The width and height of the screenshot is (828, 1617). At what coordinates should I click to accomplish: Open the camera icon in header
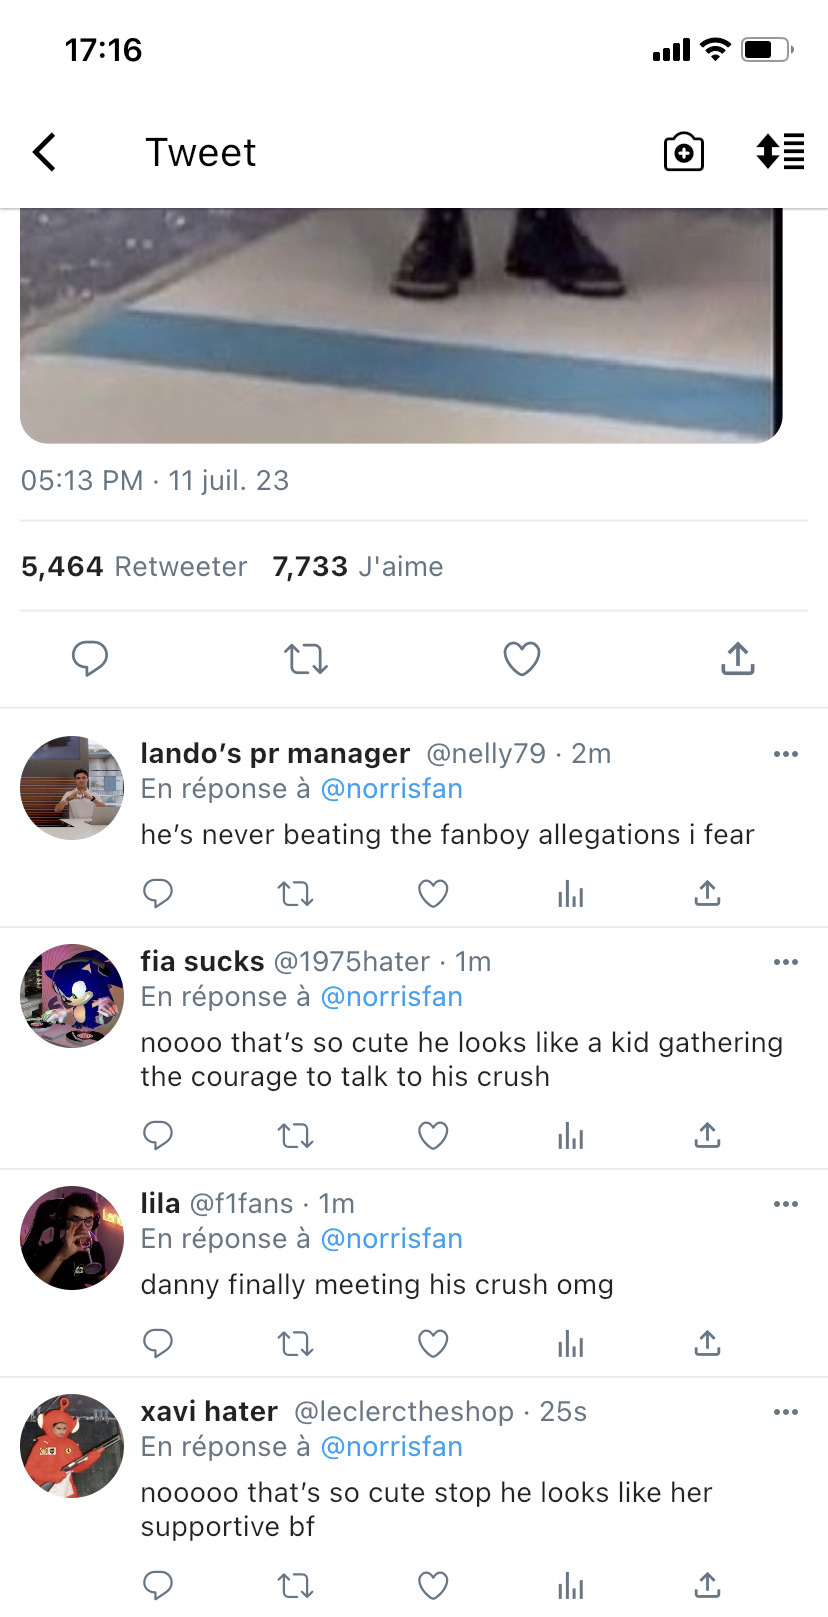[x=684, y=153]
